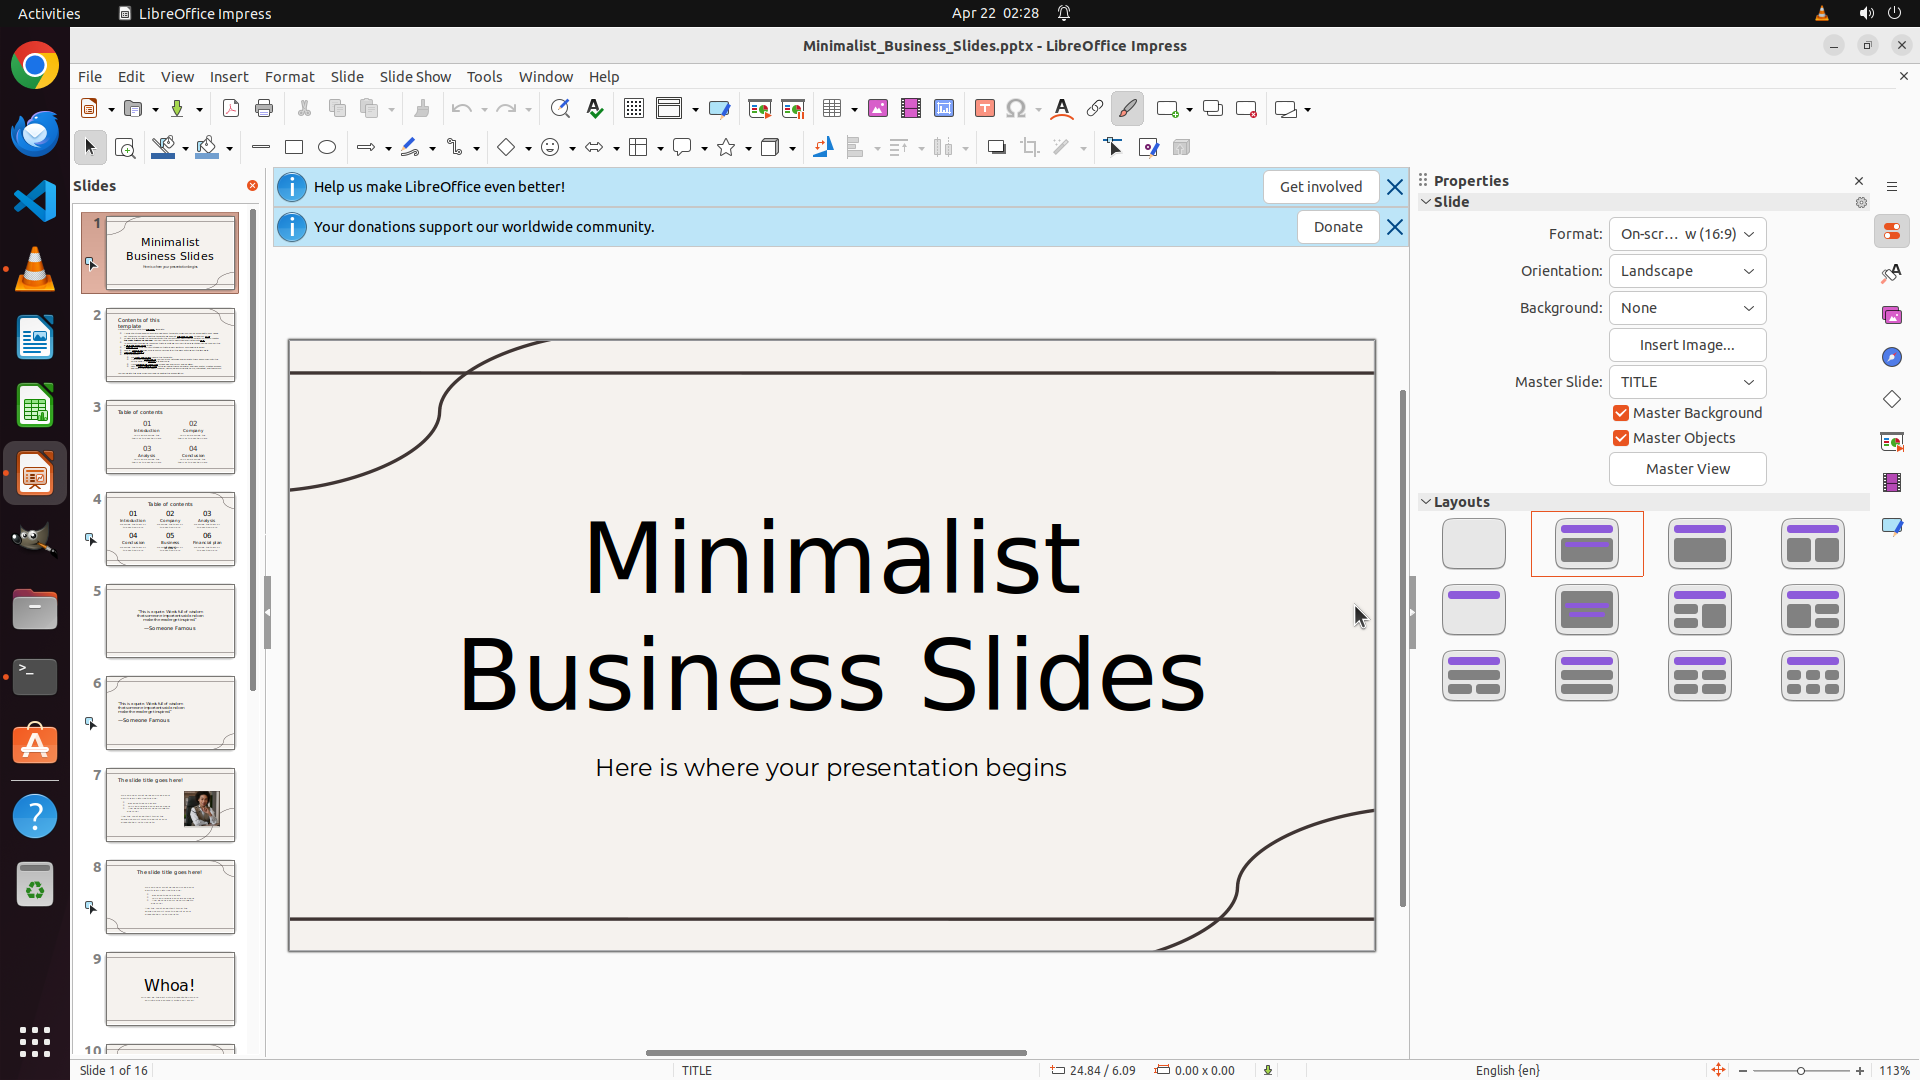Click the Insert Text Box icon

click(984, 109)
